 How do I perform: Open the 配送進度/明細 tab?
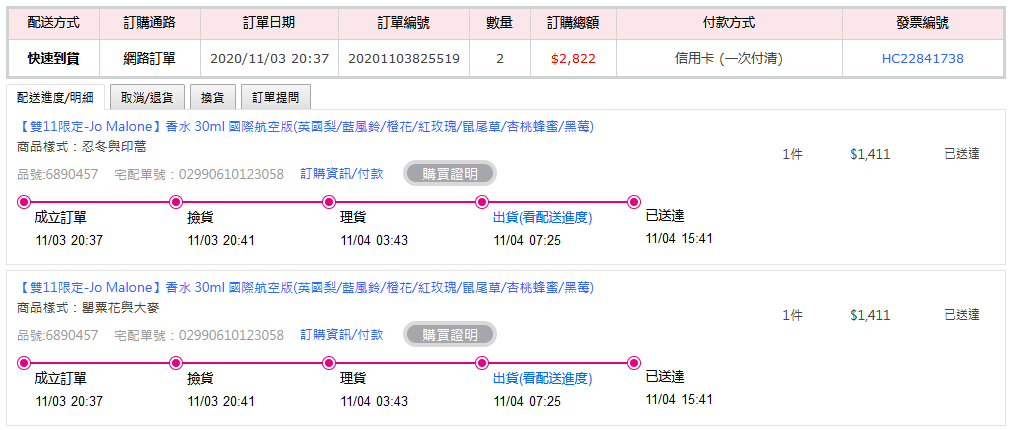(55, 97)
